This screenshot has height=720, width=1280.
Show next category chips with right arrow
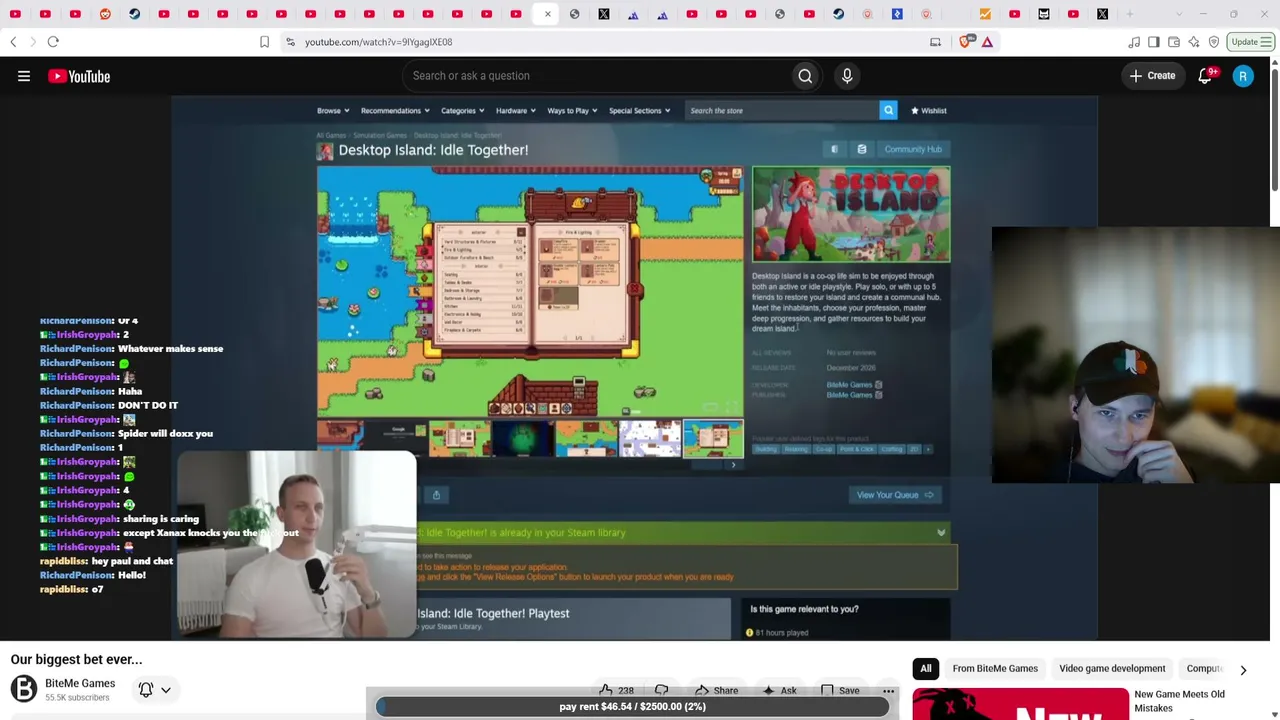pyautogui.click(x=1243, y=669)
